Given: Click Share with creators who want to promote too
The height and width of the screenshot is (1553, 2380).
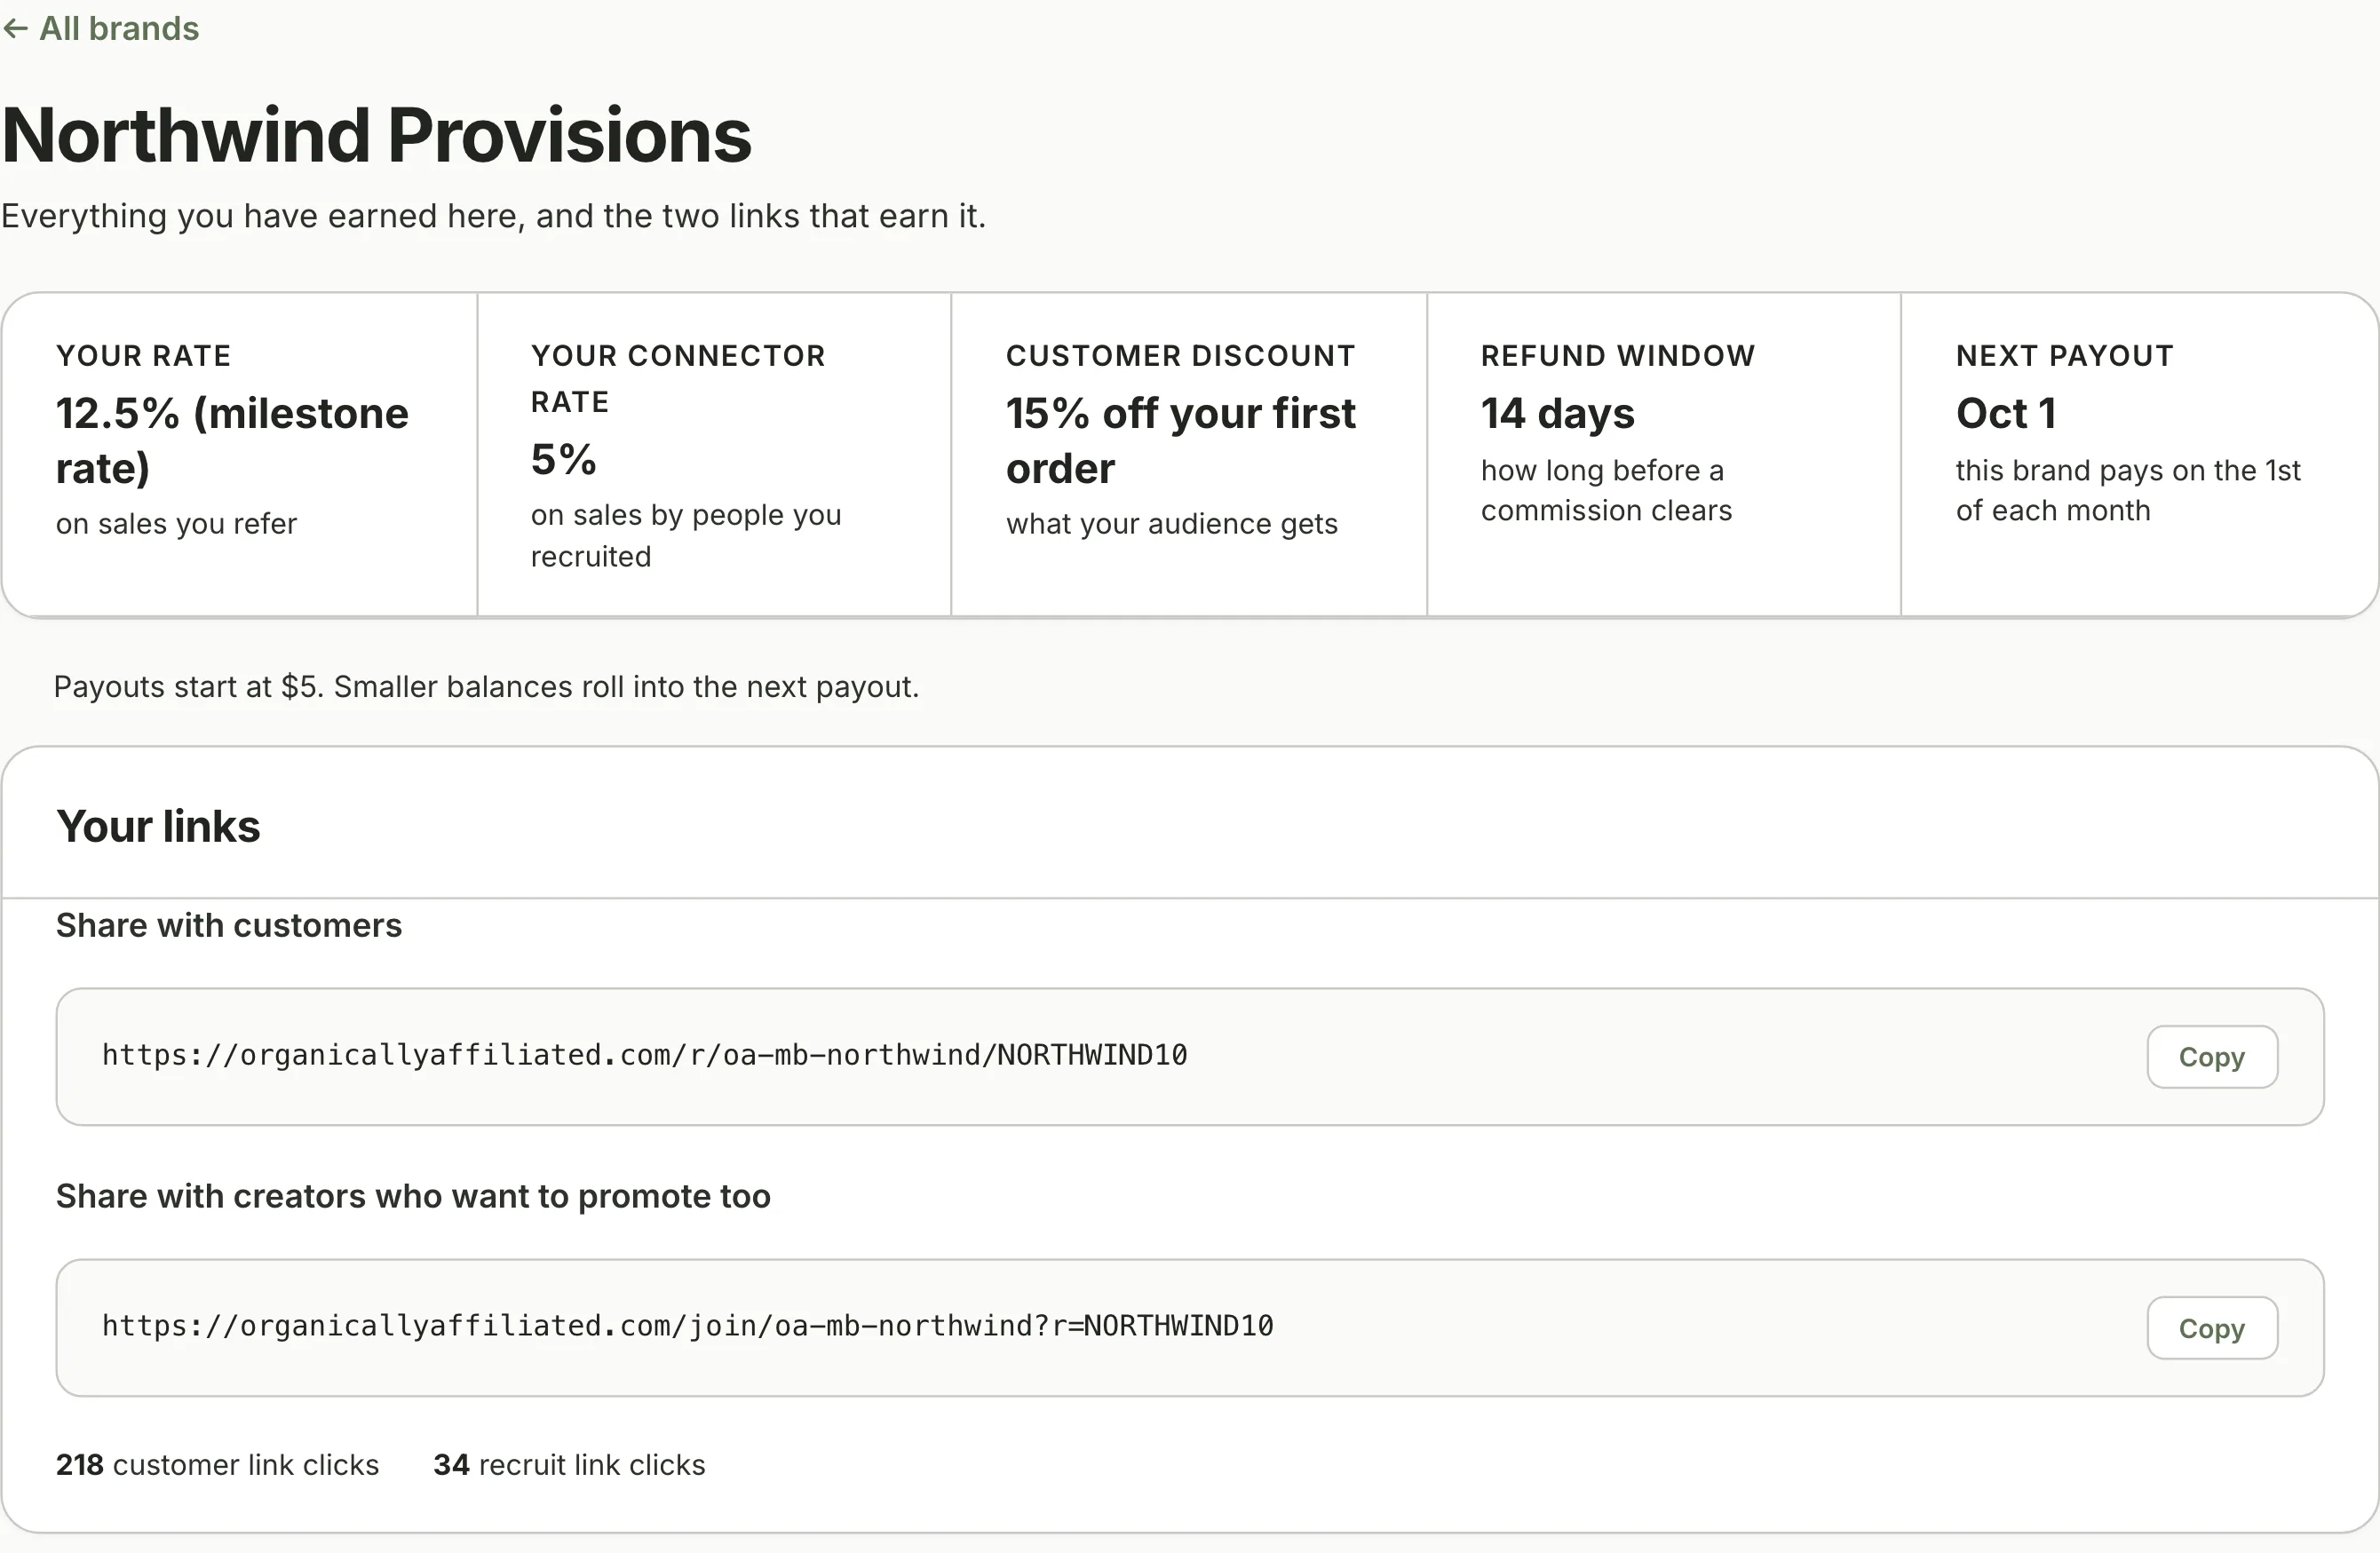Looking at the screenshot, I should (413, 1196).
